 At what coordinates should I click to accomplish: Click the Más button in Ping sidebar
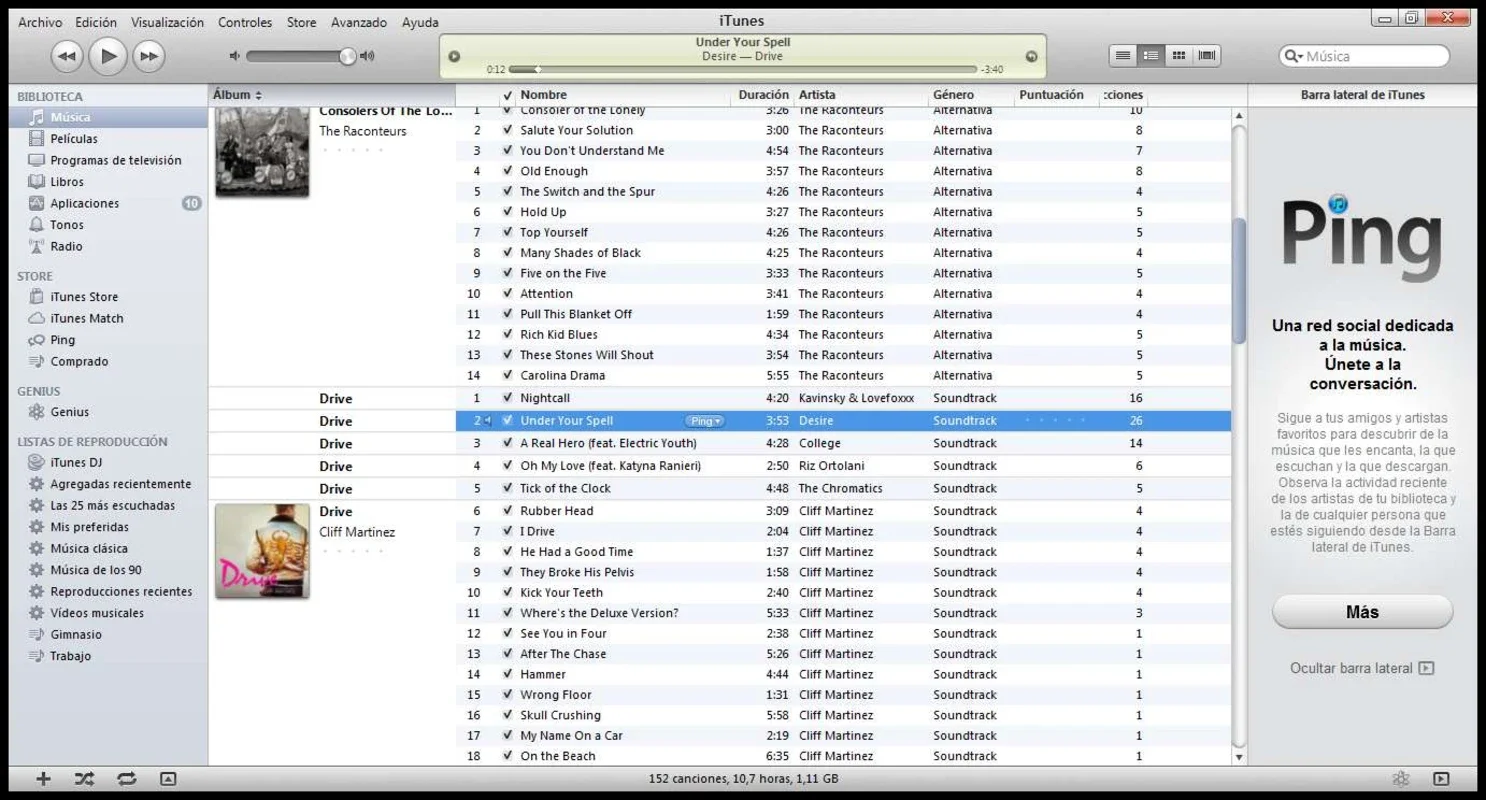tap(1362, 612)
